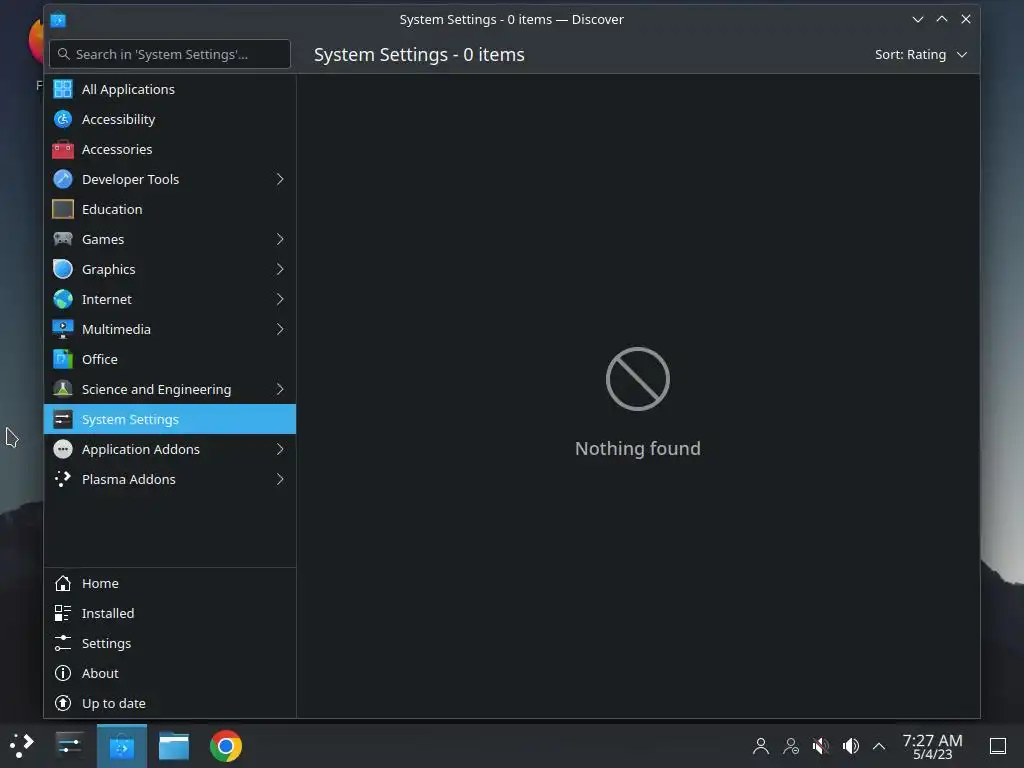The height and width of the screenshot is (768, 1024).
Task: Expand Developer Tools subcategories chevron
Action: (x=280, y=179)
